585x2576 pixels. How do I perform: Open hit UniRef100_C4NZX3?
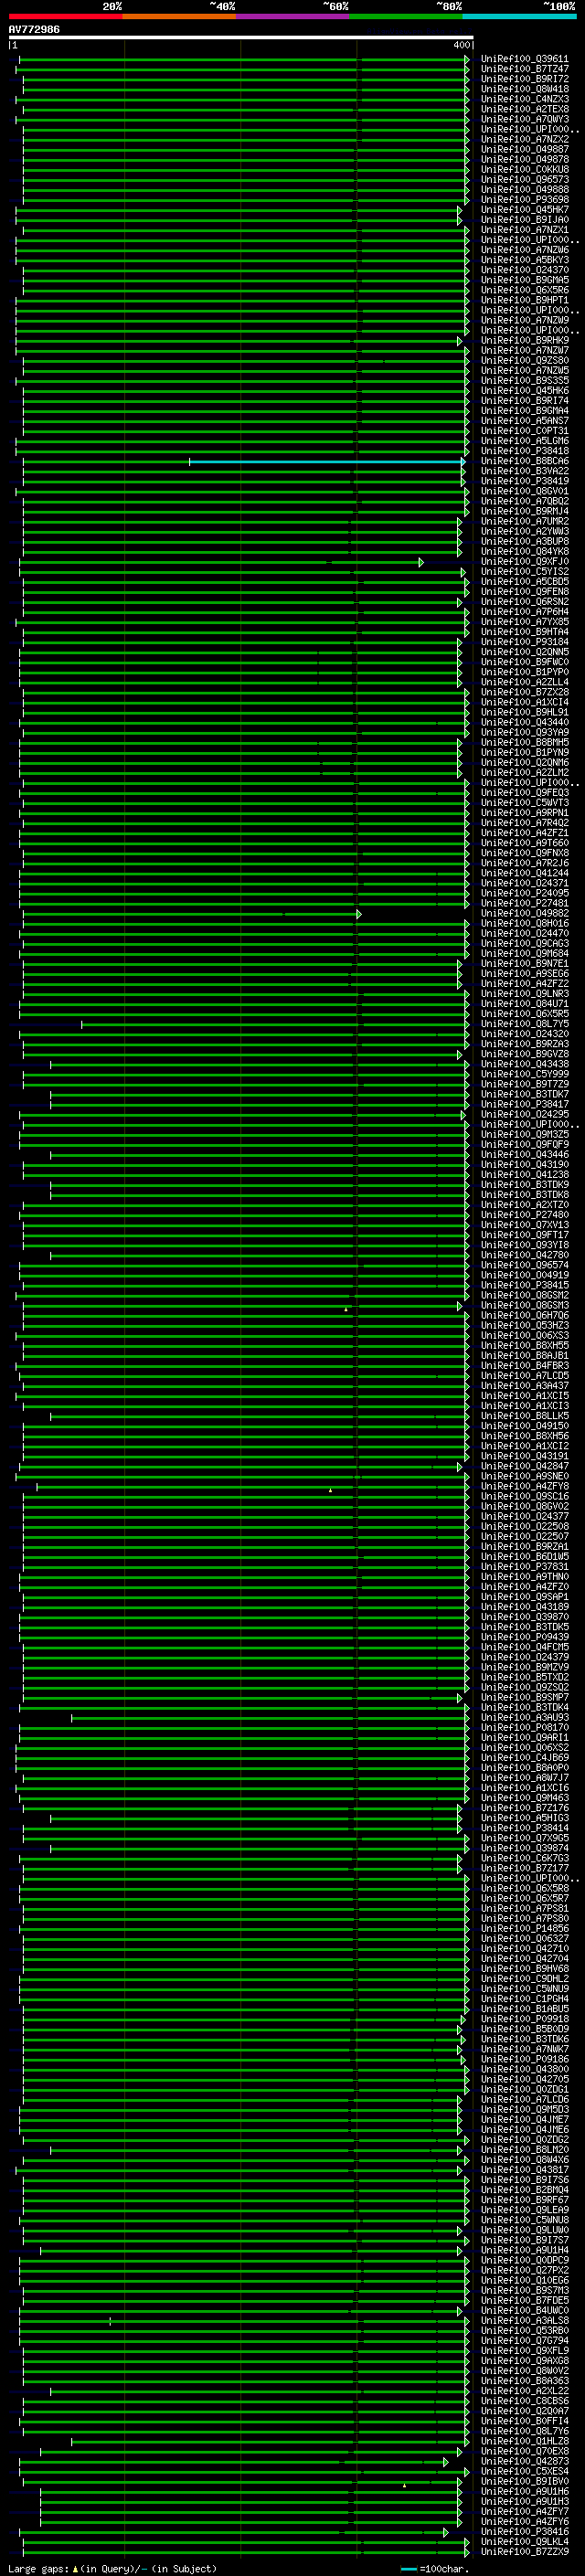coord(525,99)
